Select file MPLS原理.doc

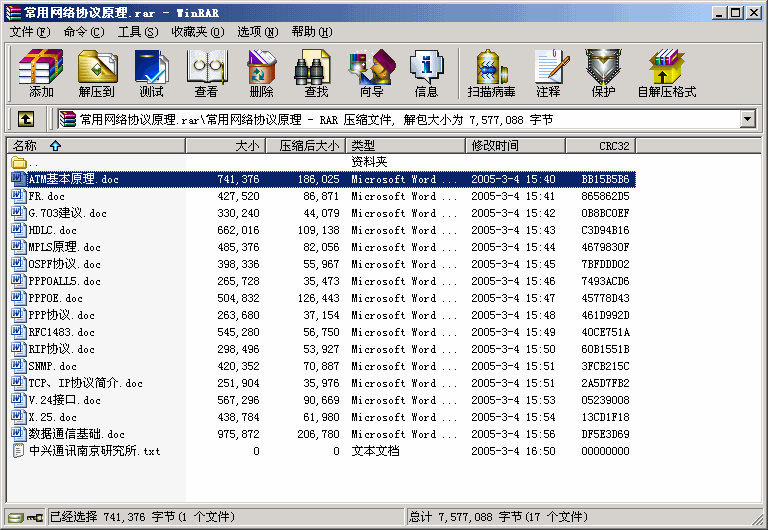click(64, 247)
